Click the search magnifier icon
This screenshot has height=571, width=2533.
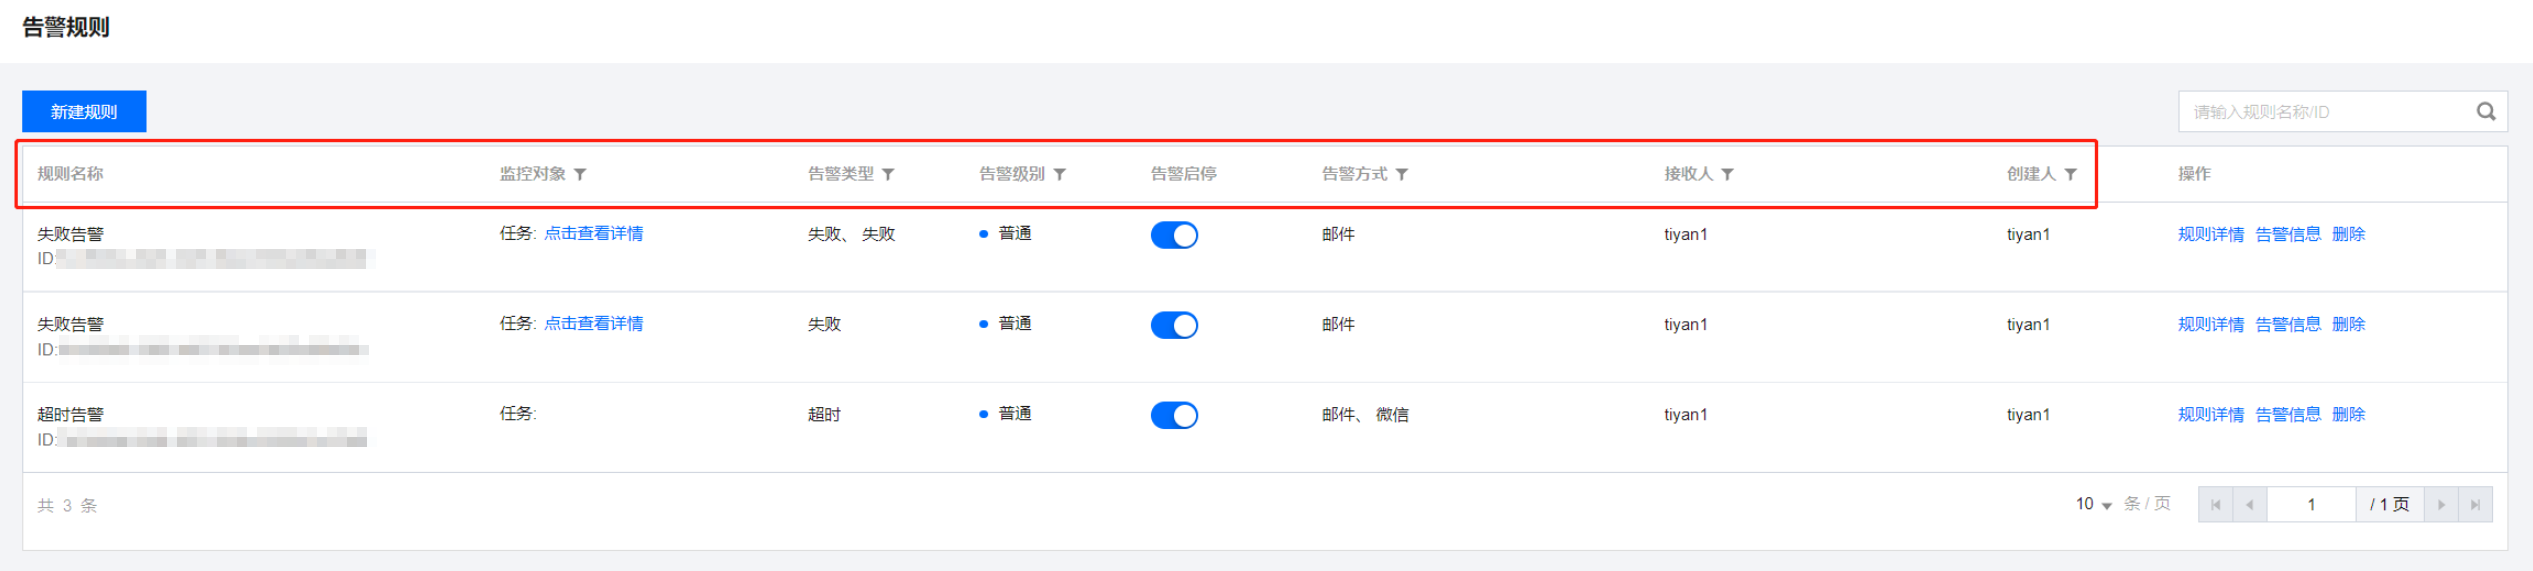[2485, 112]
